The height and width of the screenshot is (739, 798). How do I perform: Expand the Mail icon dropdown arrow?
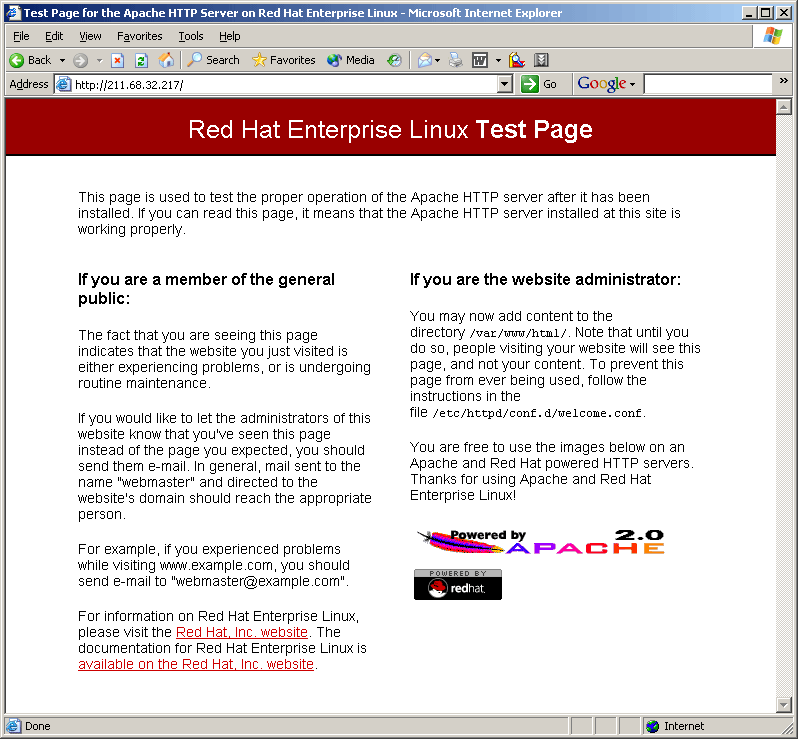[x=437, y=61]
